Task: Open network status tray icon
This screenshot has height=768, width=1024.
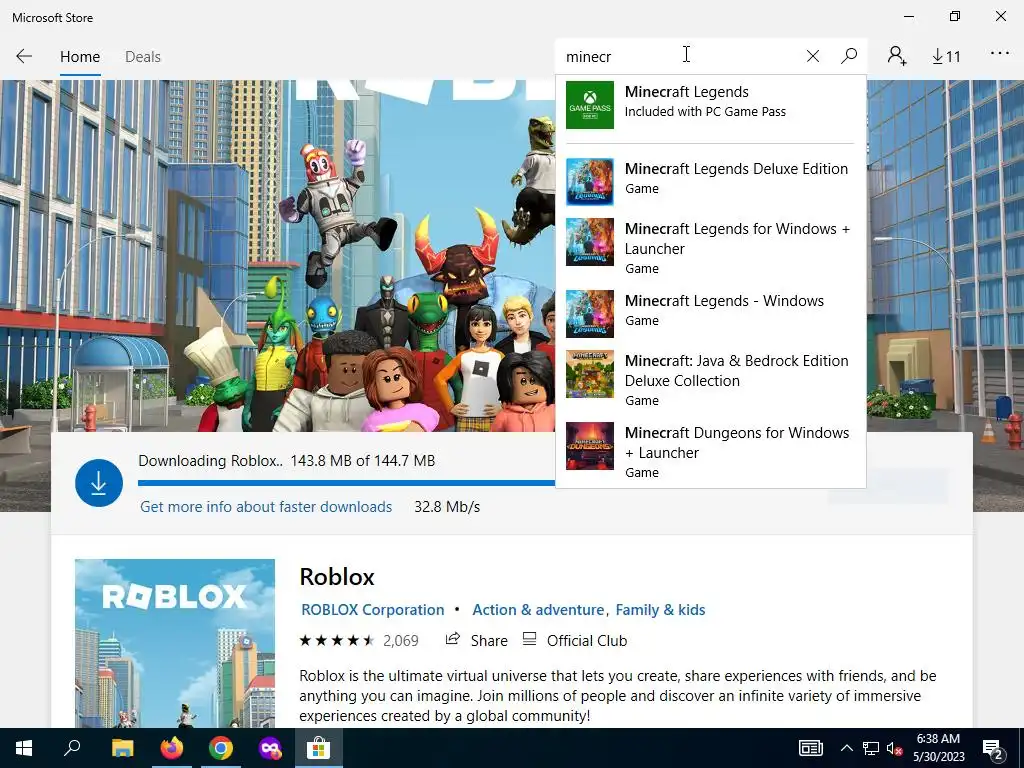Action: click(x=871, y=748)
